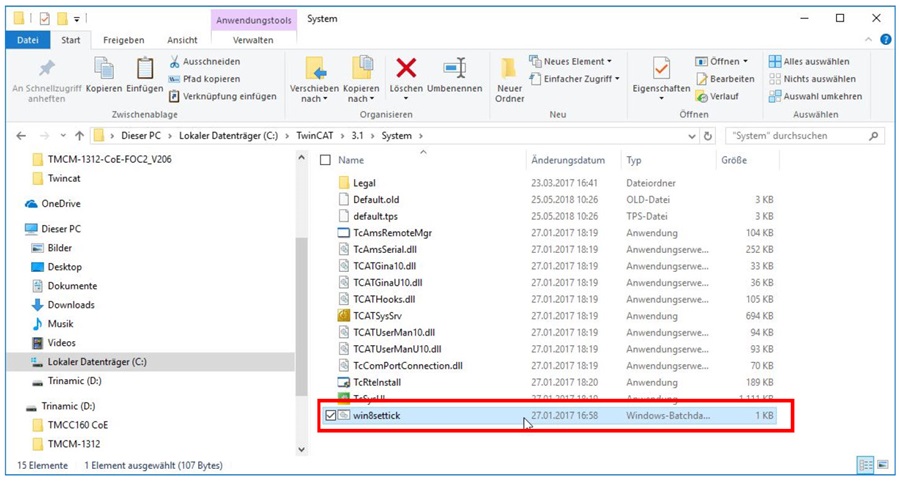This screenshot has width=900, height=481.
Task: Click the red Löschen delete icon
Action: click(406, 69)
